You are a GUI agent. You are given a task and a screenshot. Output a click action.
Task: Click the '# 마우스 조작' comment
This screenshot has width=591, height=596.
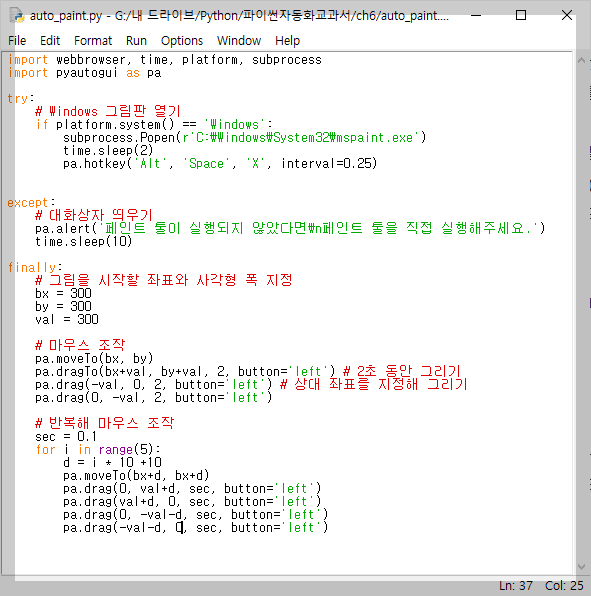click(x=80, y=345)
